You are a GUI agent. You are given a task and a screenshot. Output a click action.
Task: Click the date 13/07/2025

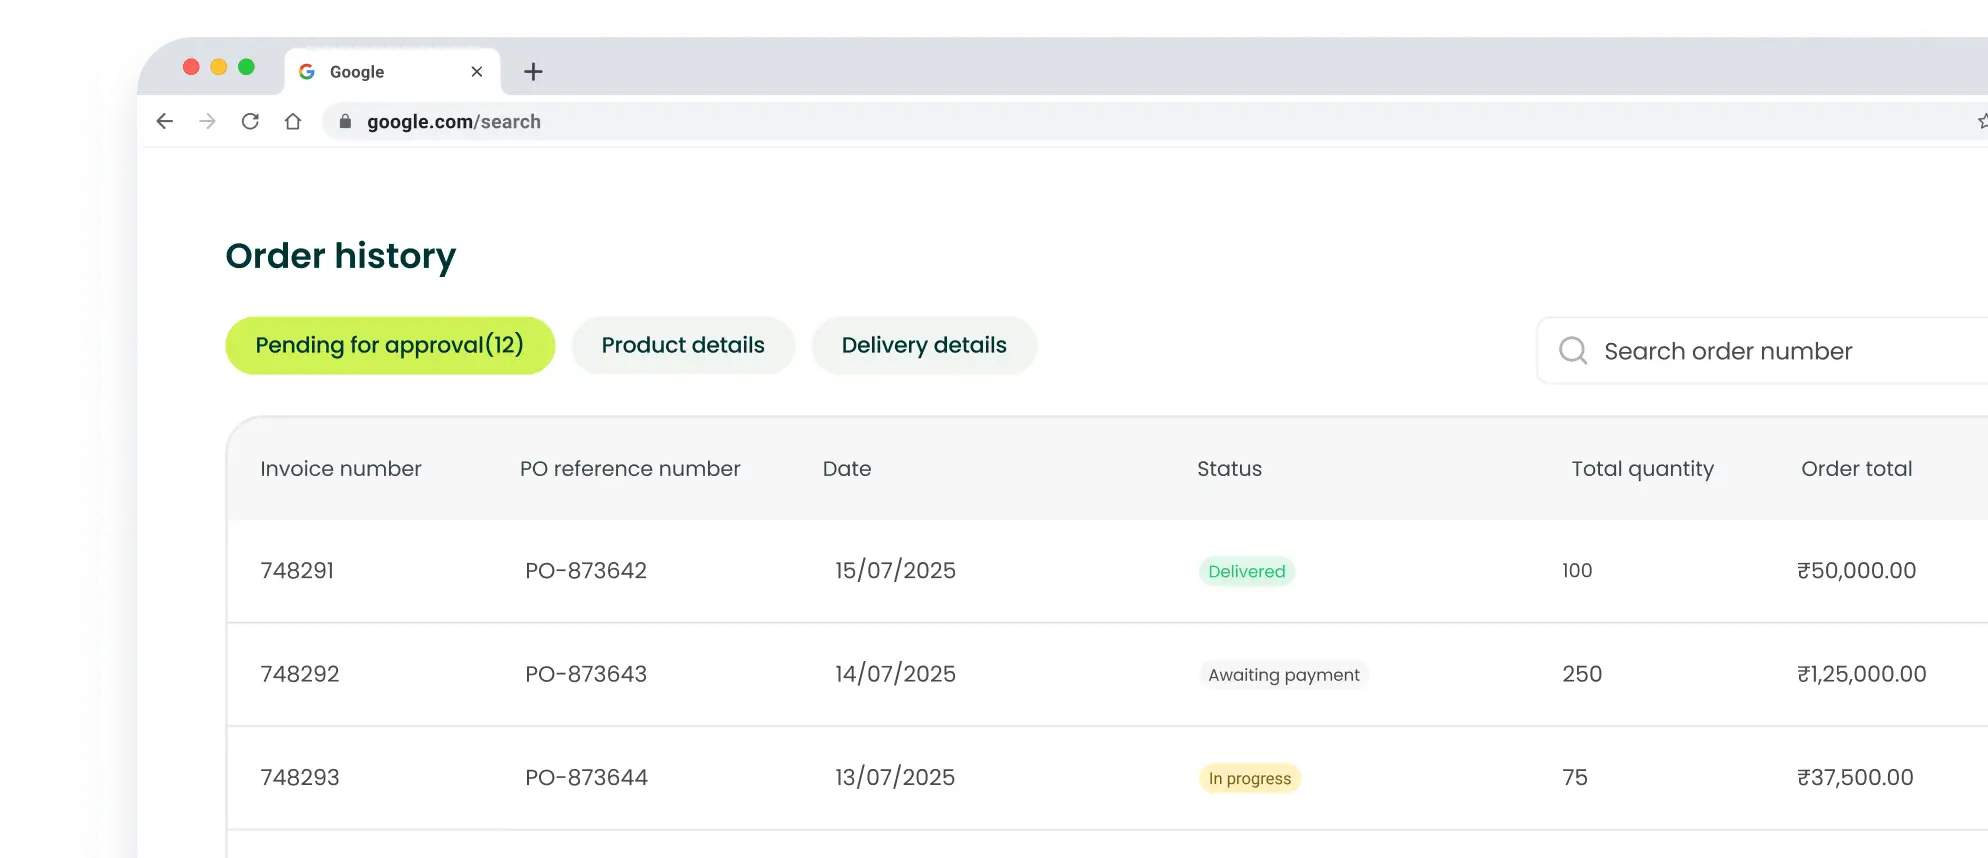pos(895,777)
